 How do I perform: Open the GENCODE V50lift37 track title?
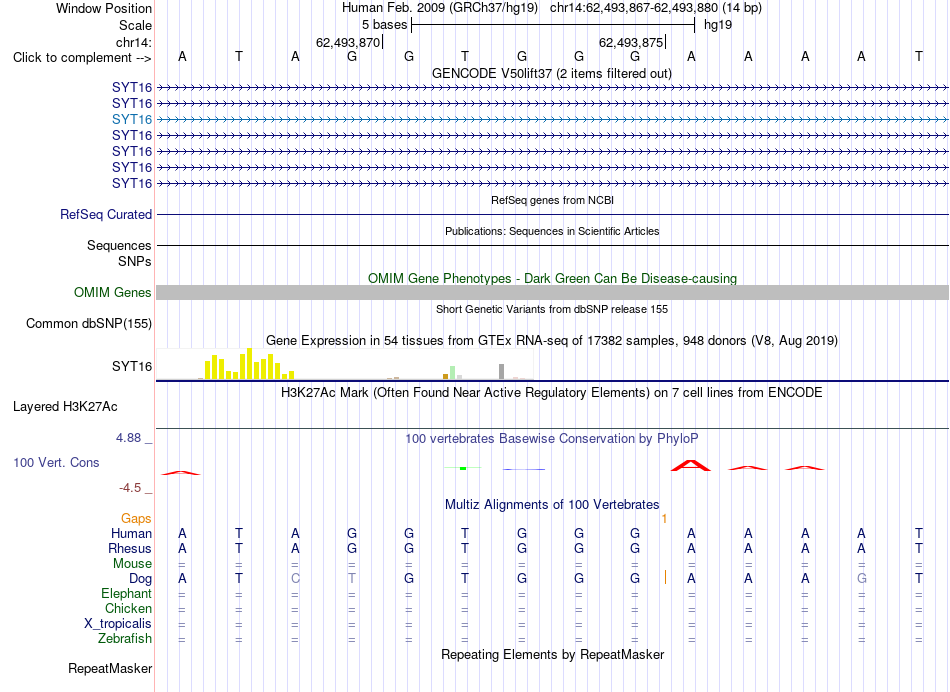[x=552, y=73]
